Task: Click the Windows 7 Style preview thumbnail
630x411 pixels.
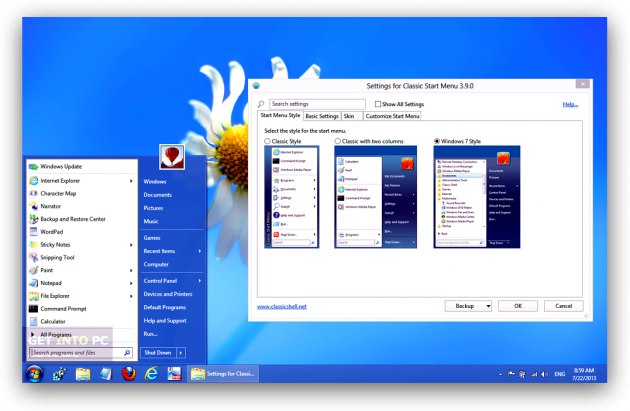Action: click(477, 197)
